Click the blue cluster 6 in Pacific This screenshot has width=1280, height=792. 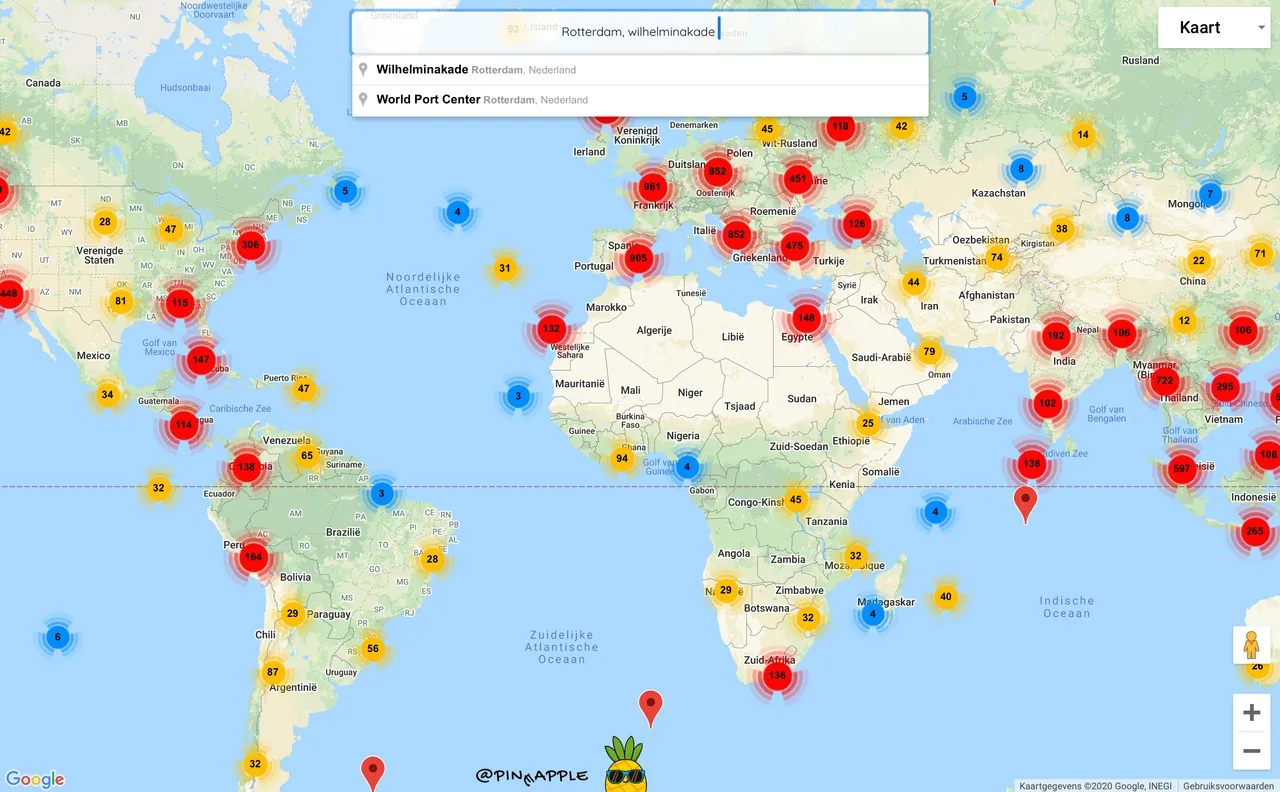click(x=57, y=637)
